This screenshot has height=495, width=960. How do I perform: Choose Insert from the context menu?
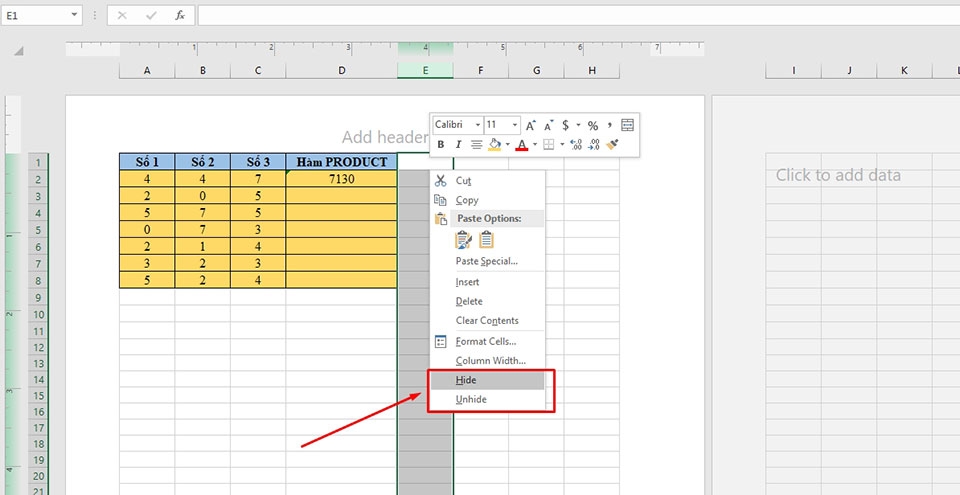tap(487, 282)
